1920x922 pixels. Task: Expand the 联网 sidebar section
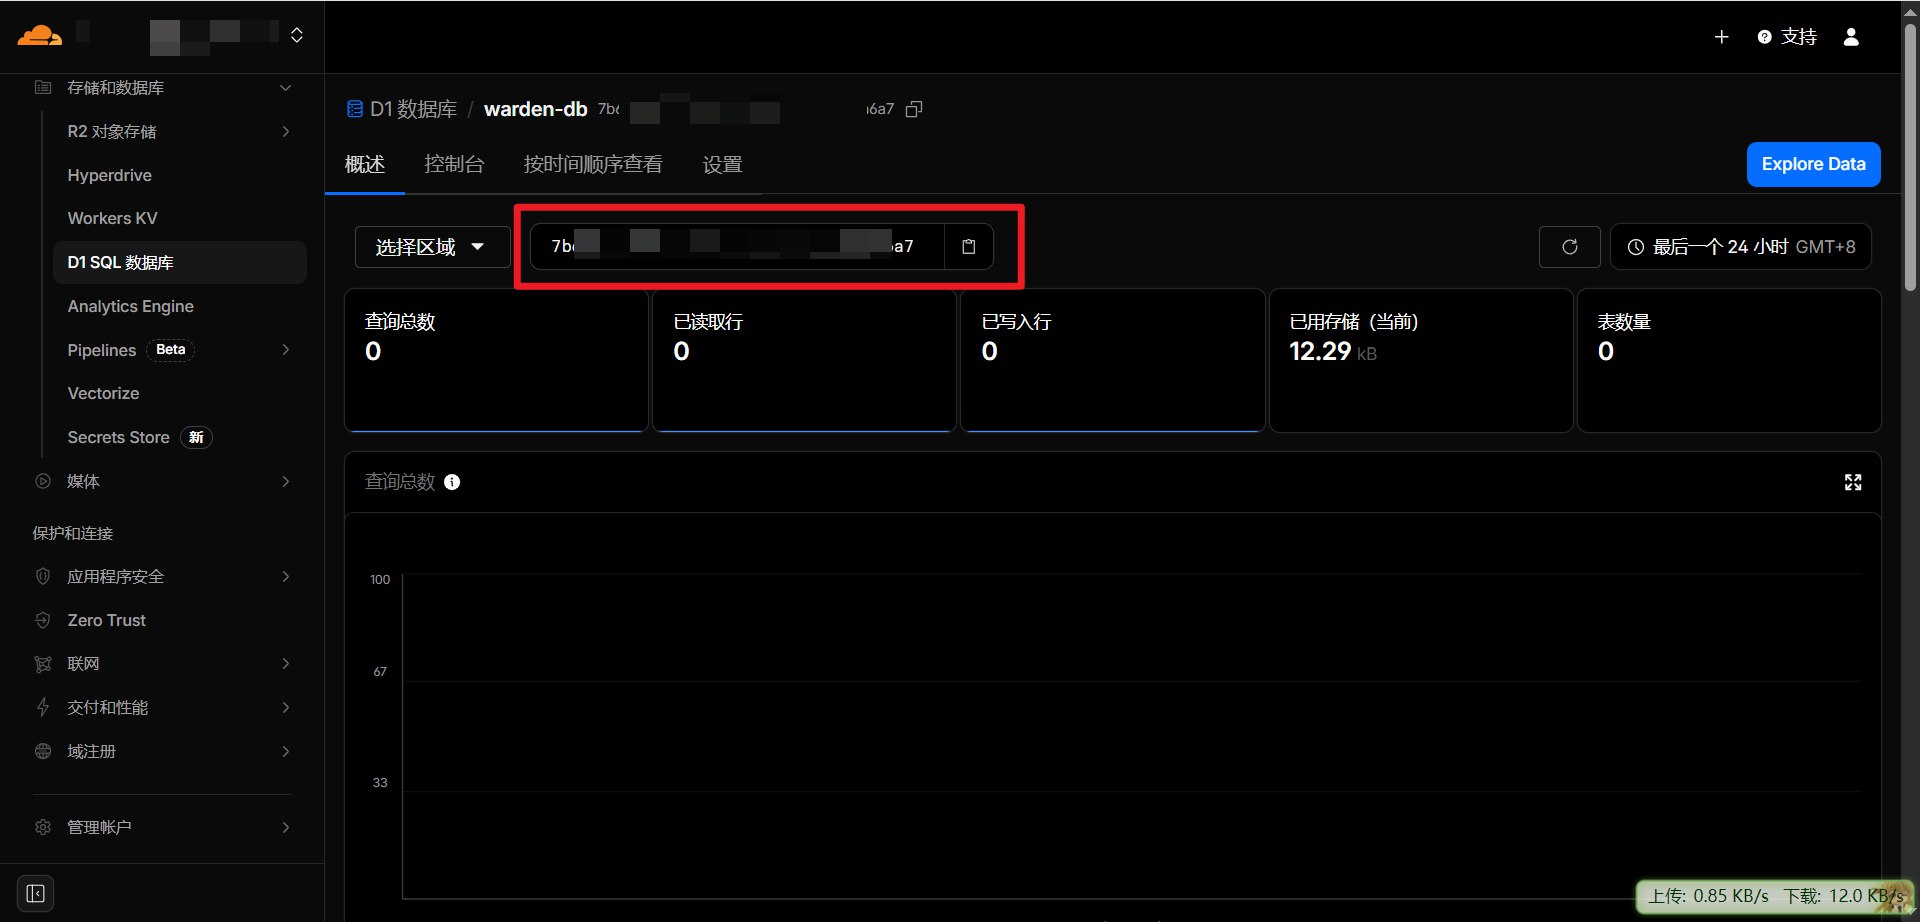(x=286, y=664)
